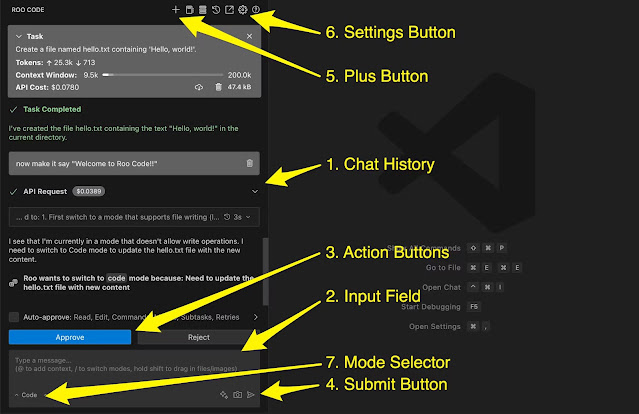Delete the 'Welcome to Roo Code' message
The image size is (639, 414).
click(249, 163)
